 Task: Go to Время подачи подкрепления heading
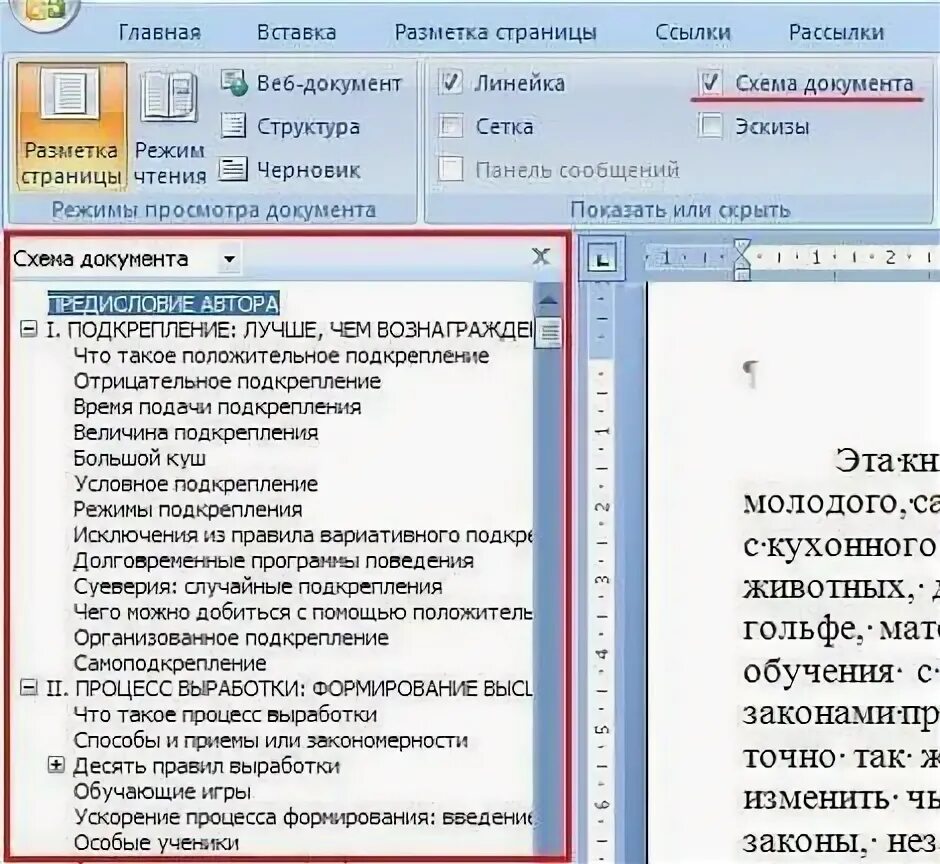tap(217, 407)
